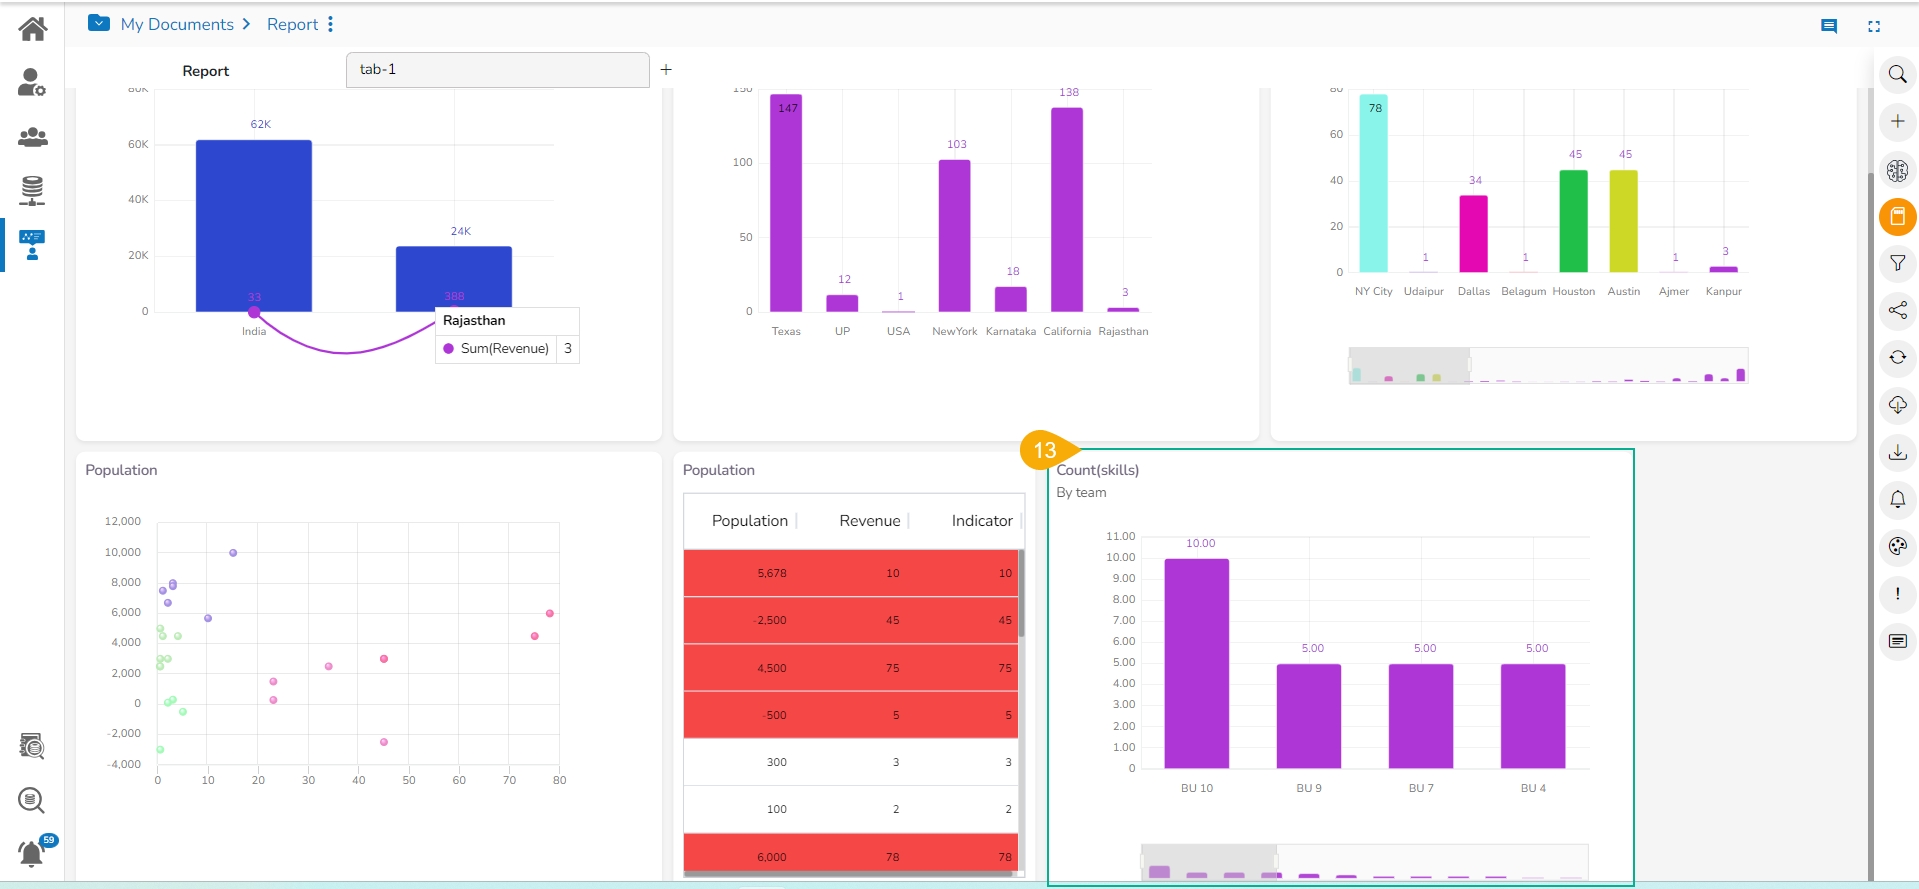
Task: Click the cloud download icon
Action: tap(1897, 405)
